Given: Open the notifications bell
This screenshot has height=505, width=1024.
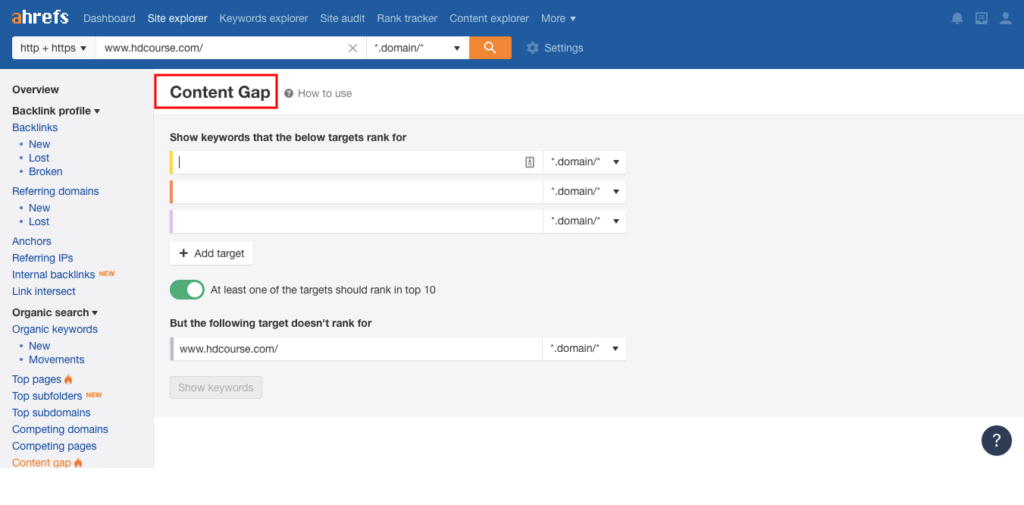Looking at the screenshot, I should click(957, 18).
